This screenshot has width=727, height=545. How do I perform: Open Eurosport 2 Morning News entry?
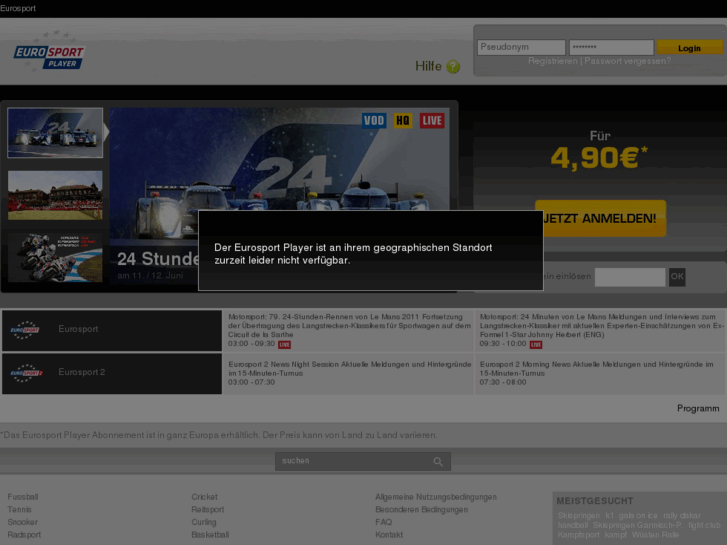(601, 373)
